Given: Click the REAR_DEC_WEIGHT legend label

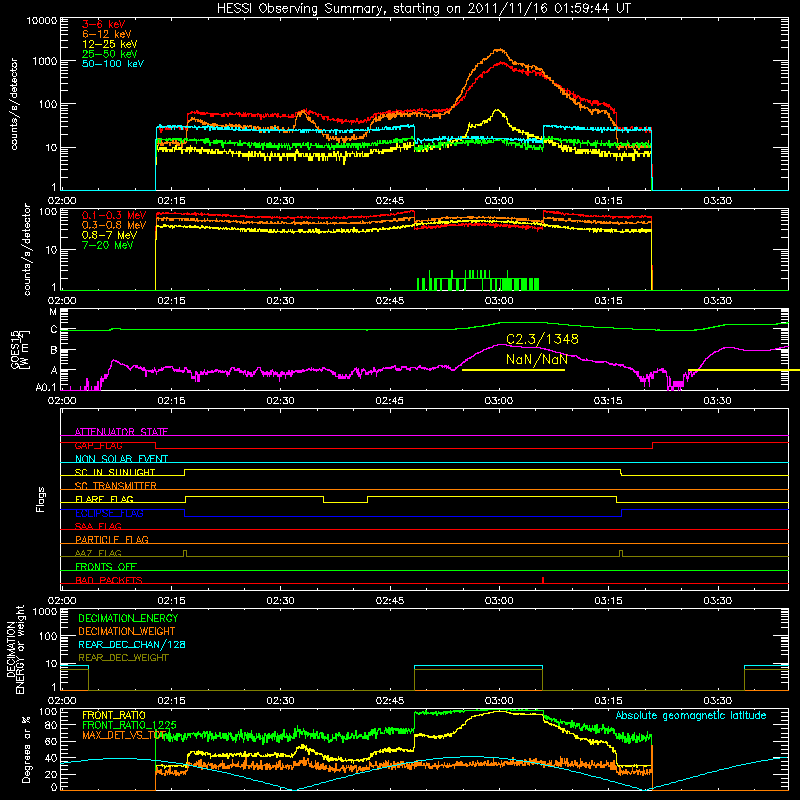Looking at the screenshot, I should pyautogui.click(x=123, y=658).
